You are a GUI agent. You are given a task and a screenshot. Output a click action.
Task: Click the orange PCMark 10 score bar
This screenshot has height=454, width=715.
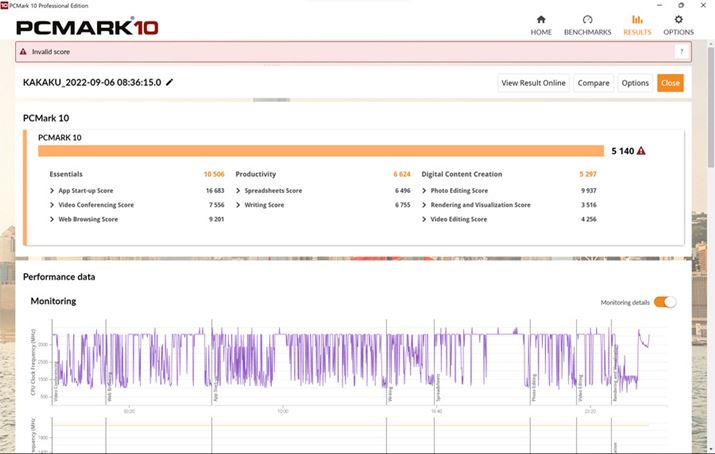(320, 151)
